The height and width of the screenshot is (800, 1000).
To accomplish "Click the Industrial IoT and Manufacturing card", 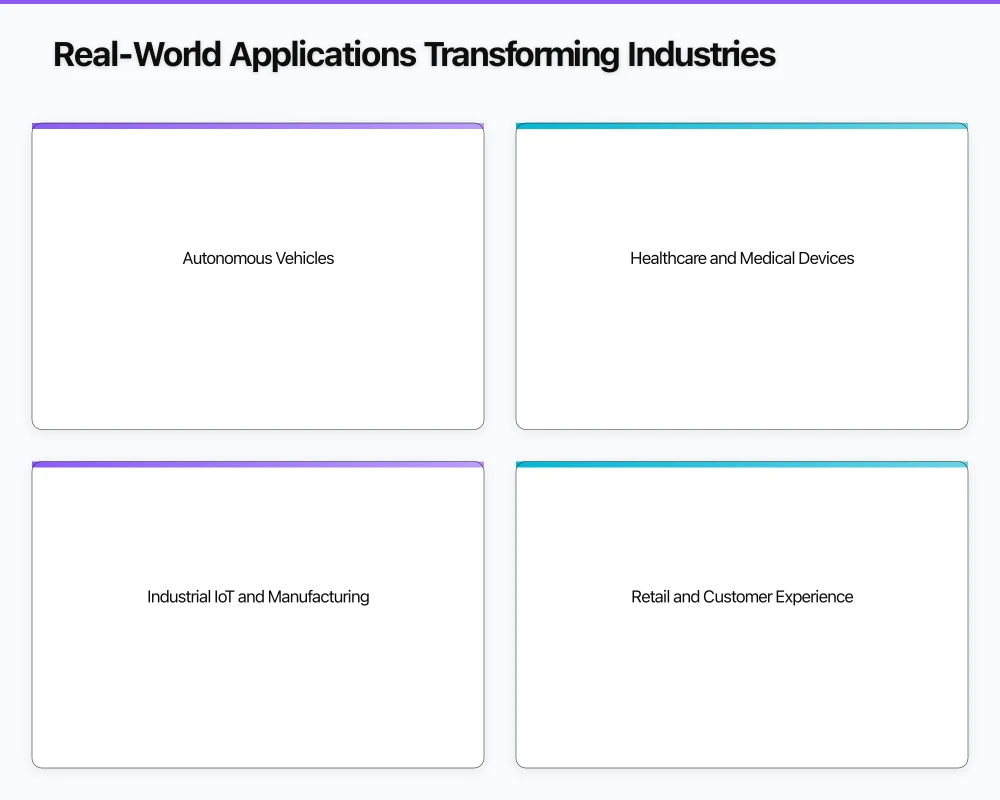I will coord(258,615).
